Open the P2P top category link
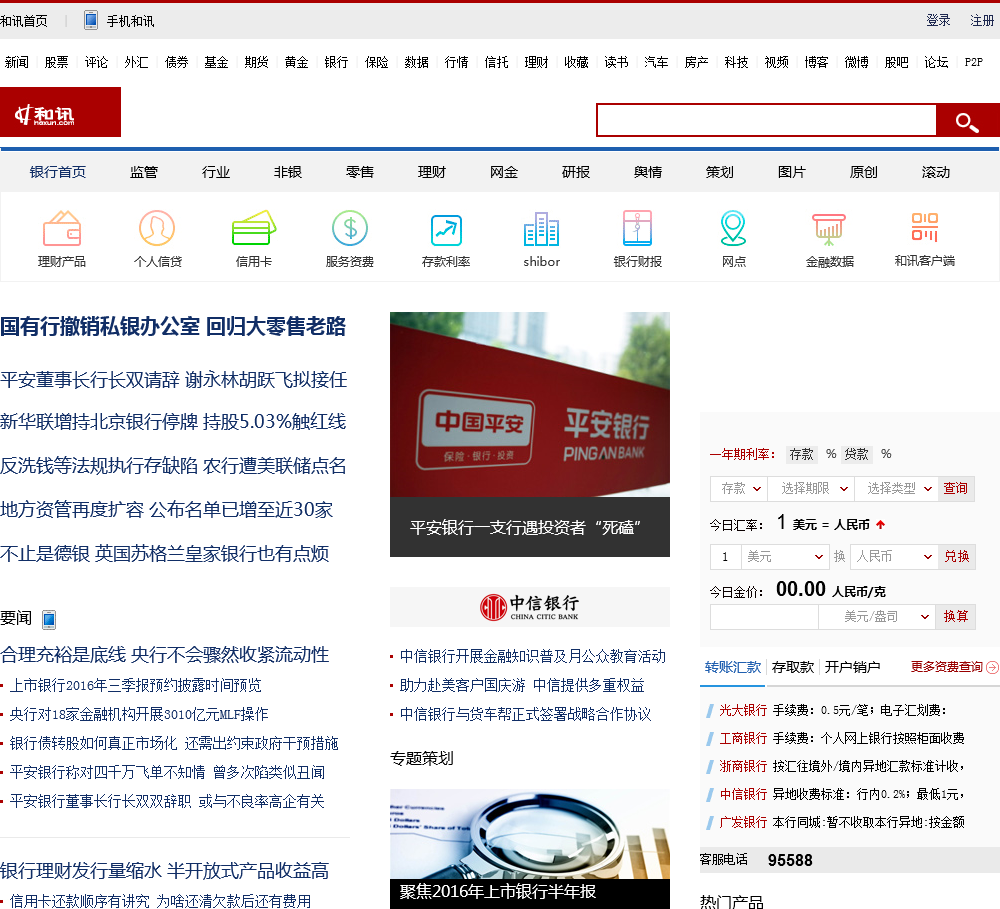Viewport: 1000px width, 909px height. tap(973, 63)
